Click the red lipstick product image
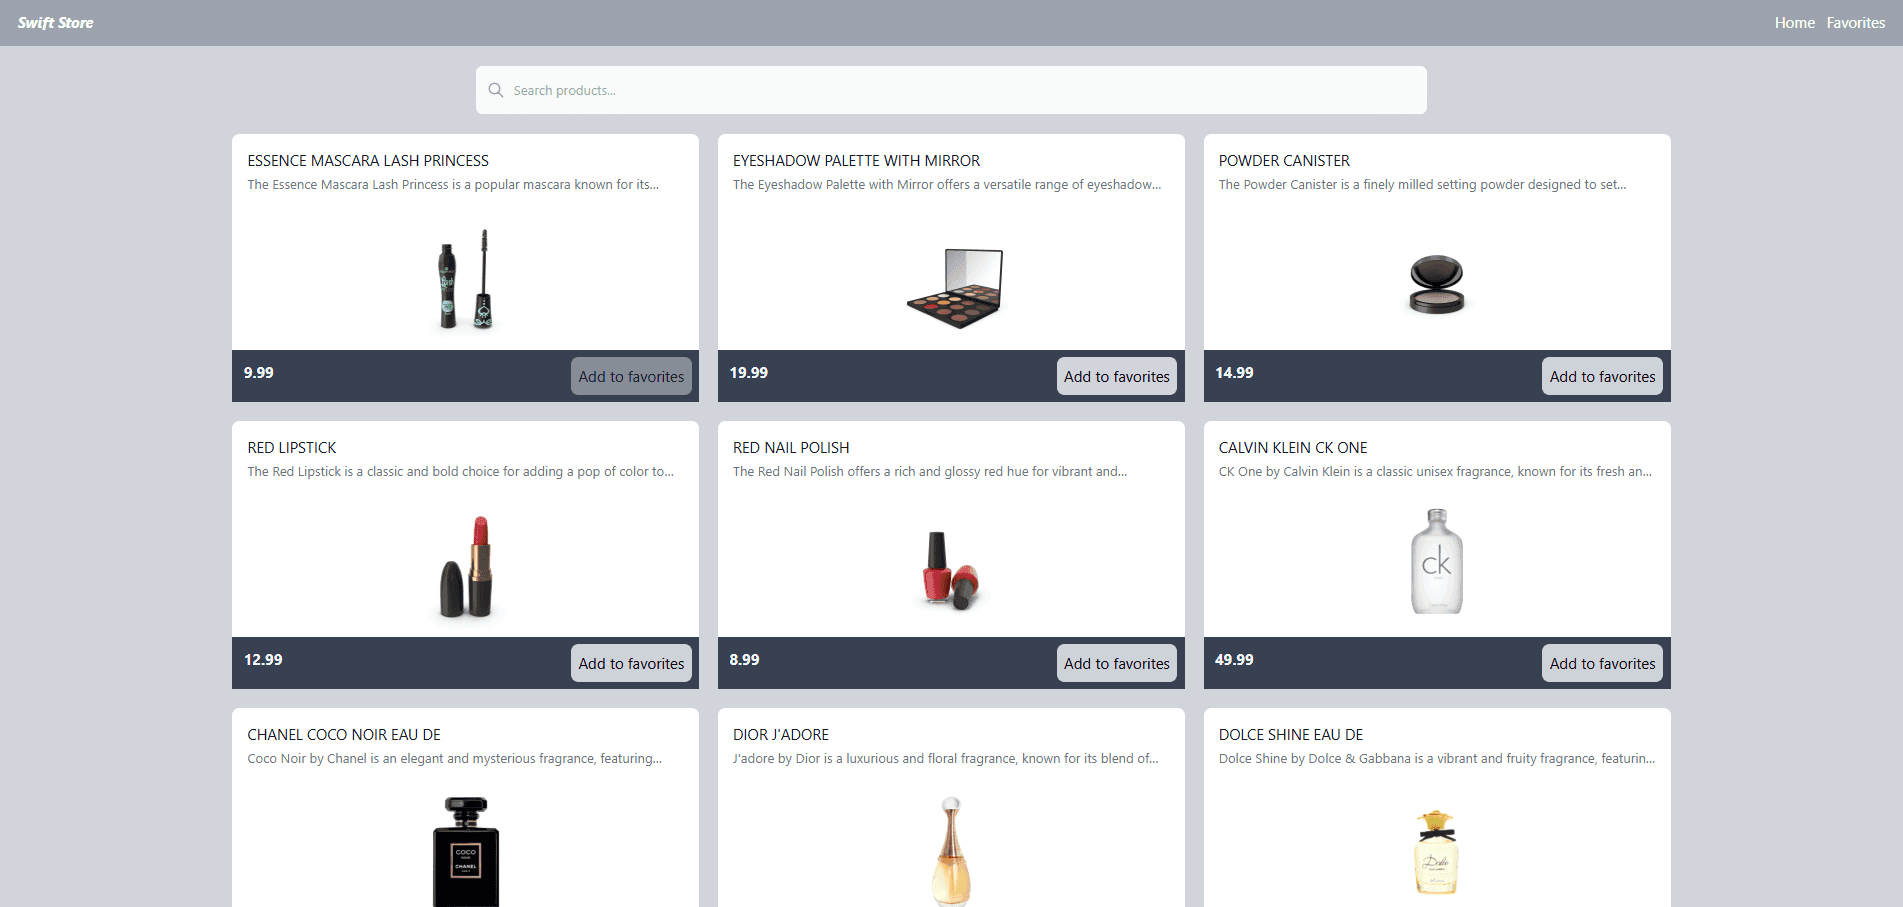Viewport: 1903px width, 907px height. [x=467, y=567]
